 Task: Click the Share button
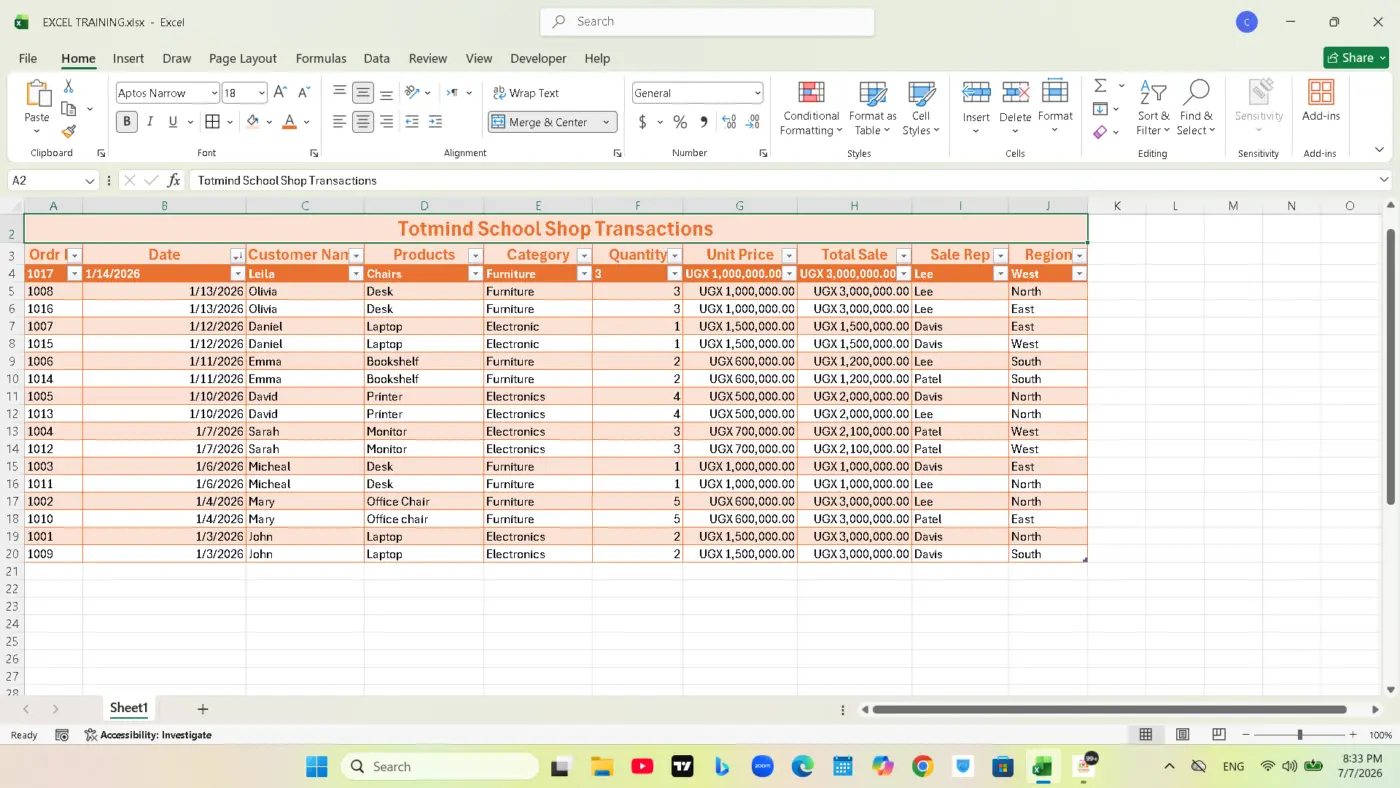click(1356, 58)
